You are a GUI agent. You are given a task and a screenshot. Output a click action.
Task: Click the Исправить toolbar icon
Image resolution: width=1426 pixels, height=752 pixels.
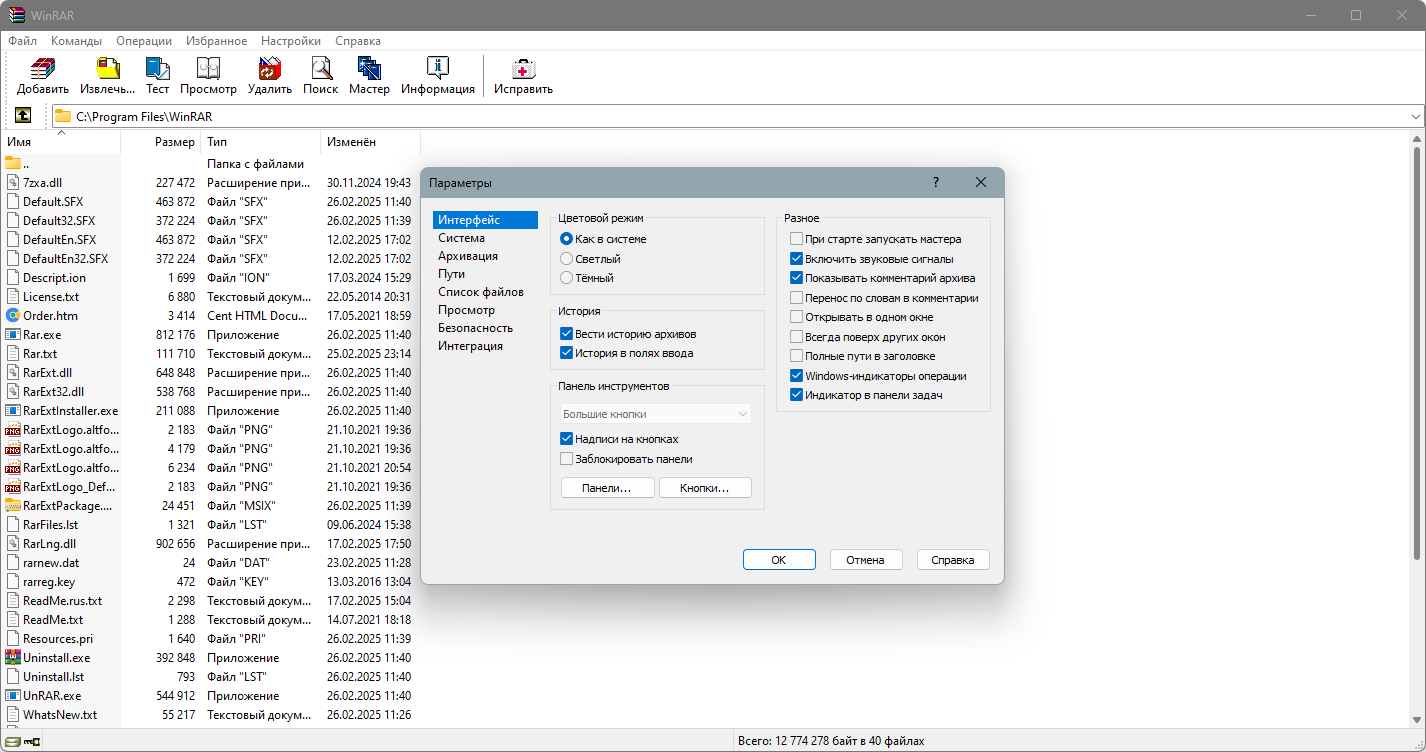tap(523, 69)
